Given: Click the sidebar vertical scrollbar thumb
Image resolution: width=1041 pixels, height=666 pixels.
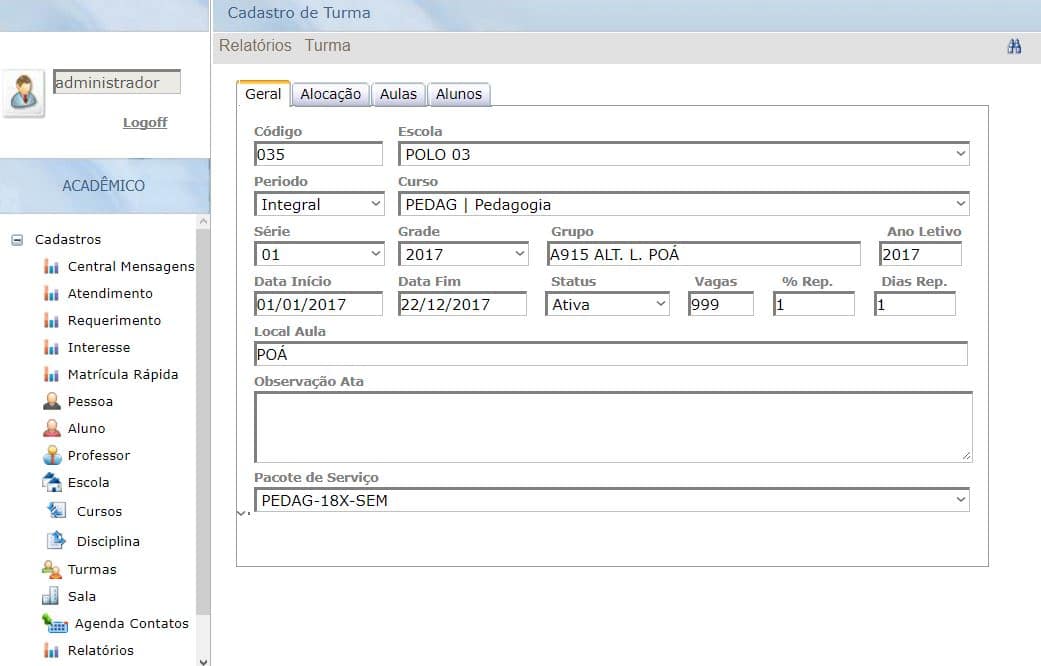Looking at the screenshot, I should click(203, 422).
